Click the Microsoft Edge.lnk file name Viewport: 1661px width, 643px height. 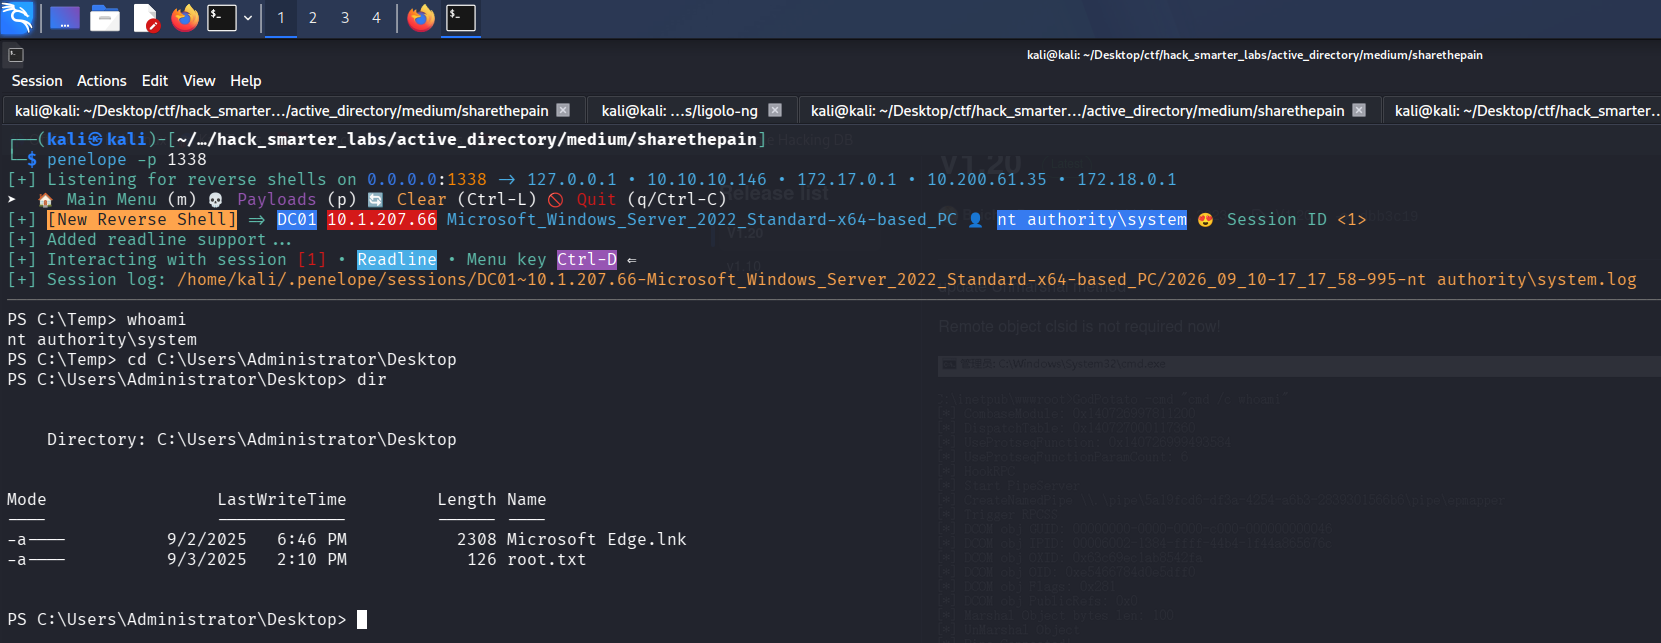tap(597, 540)
